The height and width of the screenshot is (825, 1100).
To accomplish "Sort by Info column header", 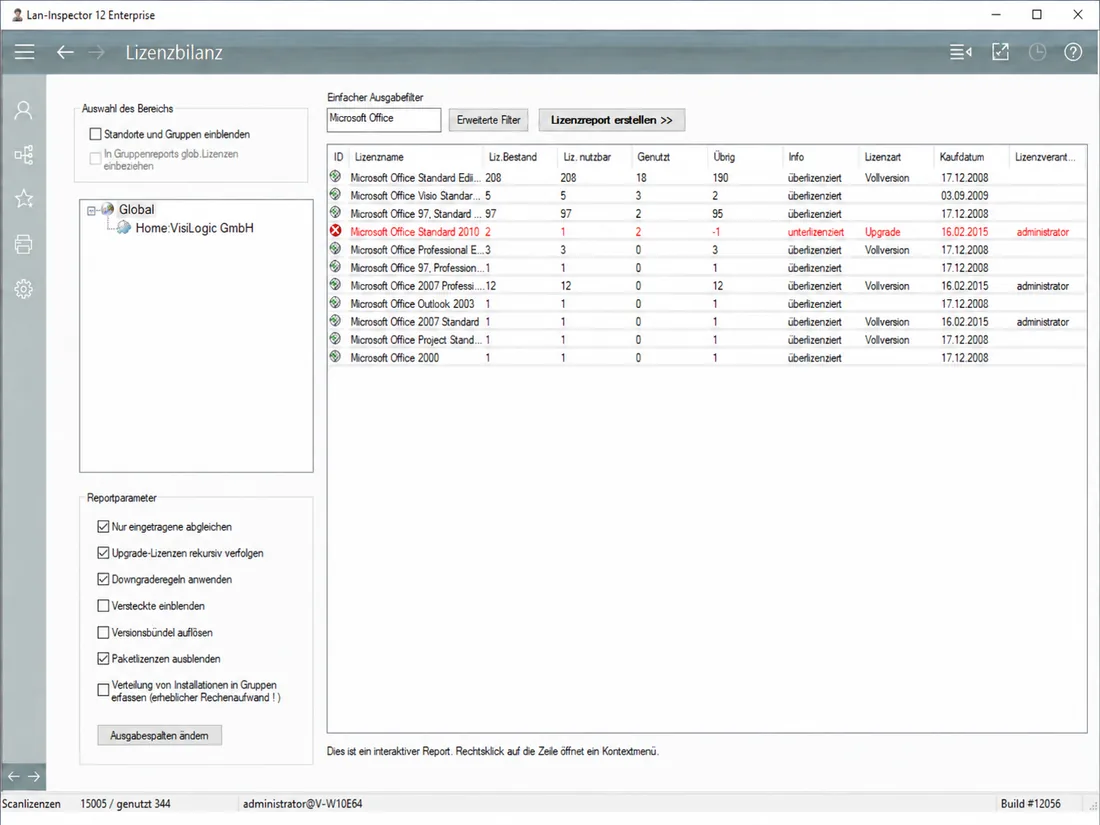I will point(820,156).
